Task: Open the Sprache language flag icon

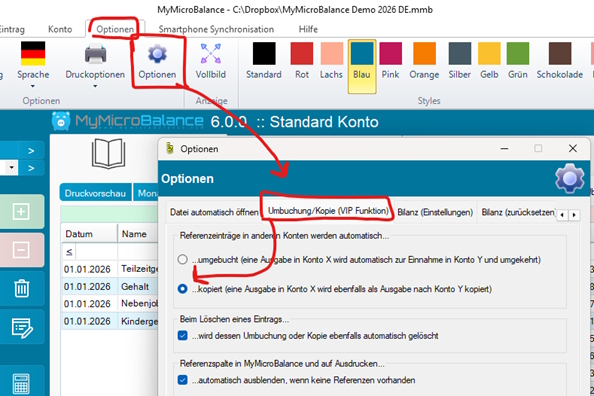Action: [33, 53]
